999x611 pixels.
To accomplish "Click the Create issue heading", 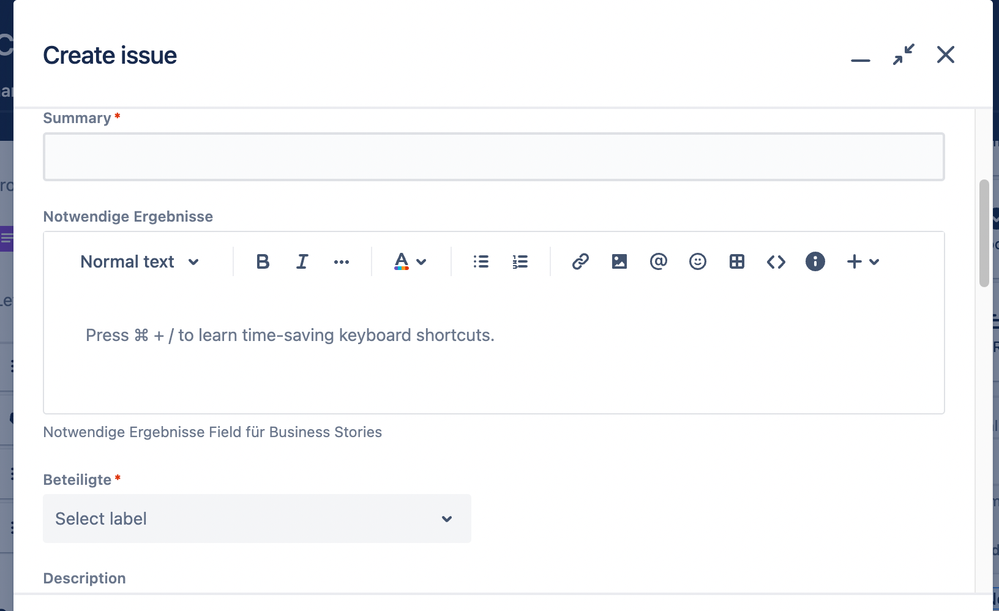I will pyautogui.click(x=110, y=55).
